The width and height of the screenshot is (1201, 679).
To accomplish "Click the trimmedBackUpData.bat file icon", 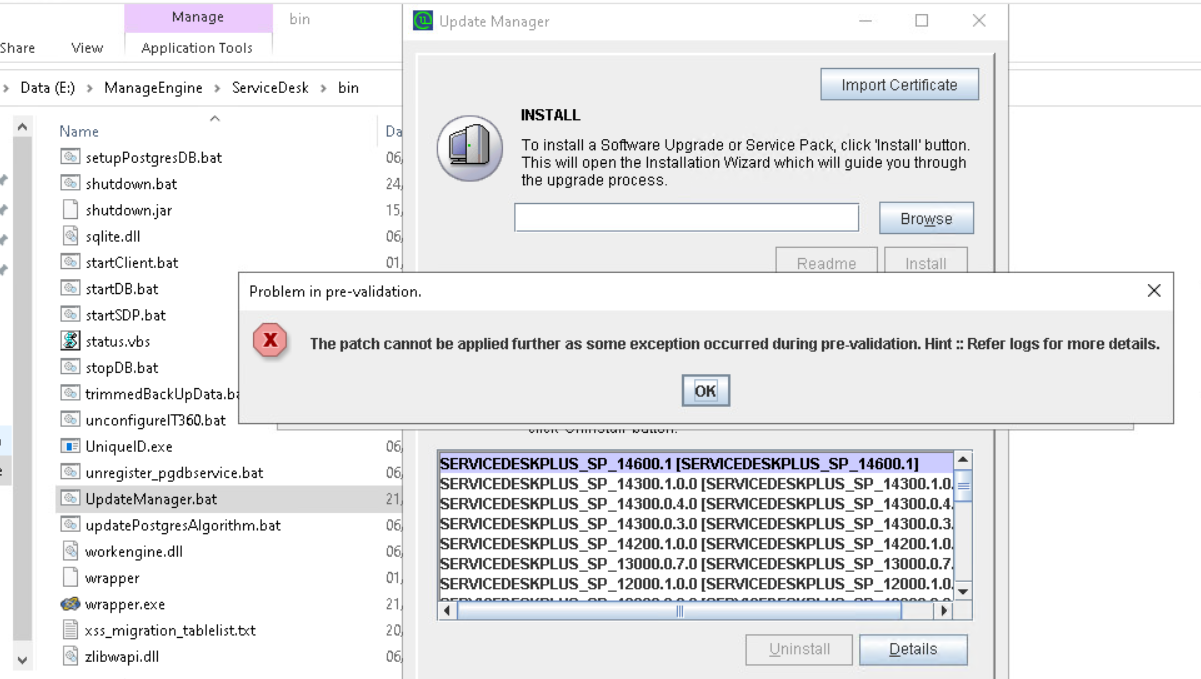I will 70,394.
